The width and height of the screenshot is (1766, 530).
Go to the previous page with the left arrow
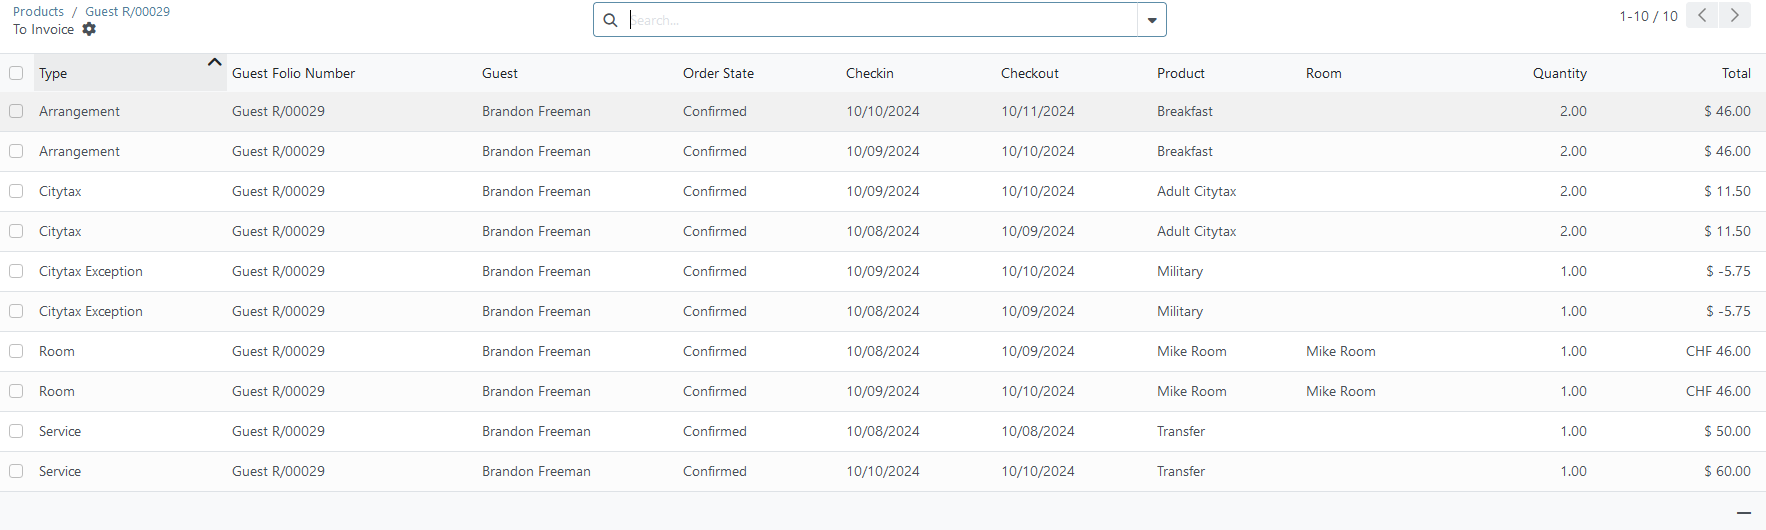tap(1702, 15)
